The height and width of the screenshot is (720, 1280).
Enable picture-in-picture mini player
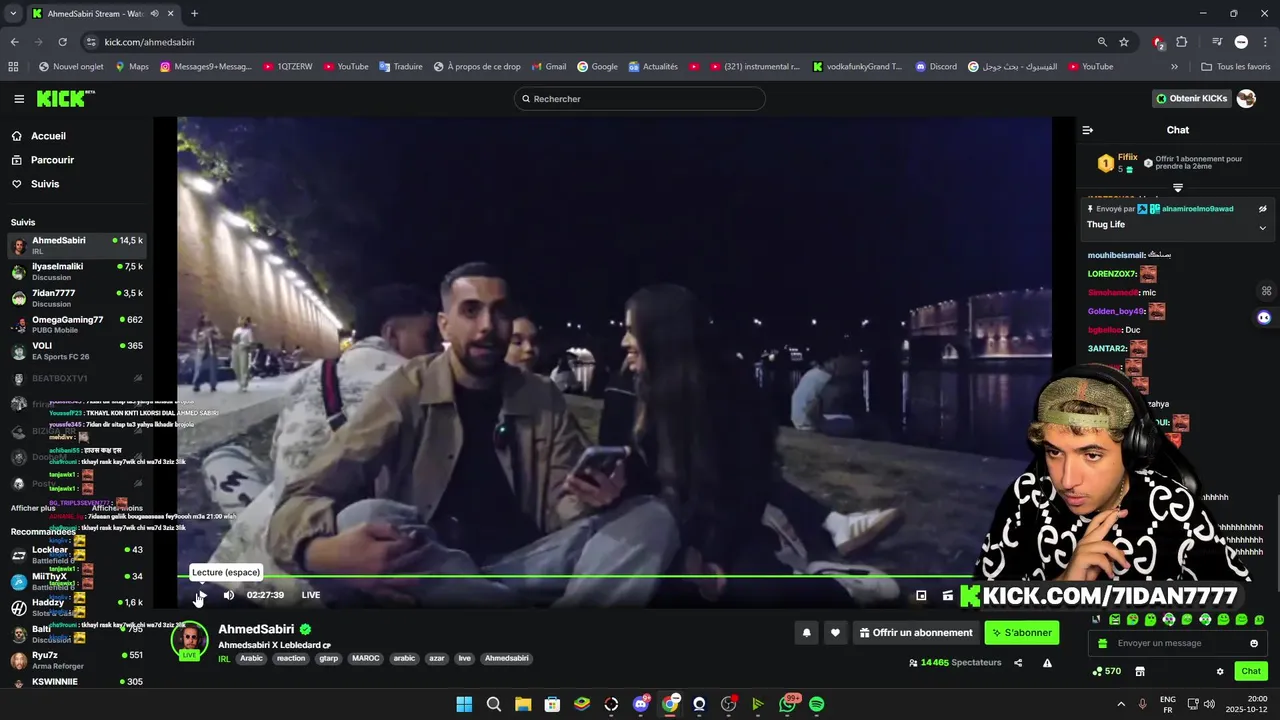tap(921, 595)
